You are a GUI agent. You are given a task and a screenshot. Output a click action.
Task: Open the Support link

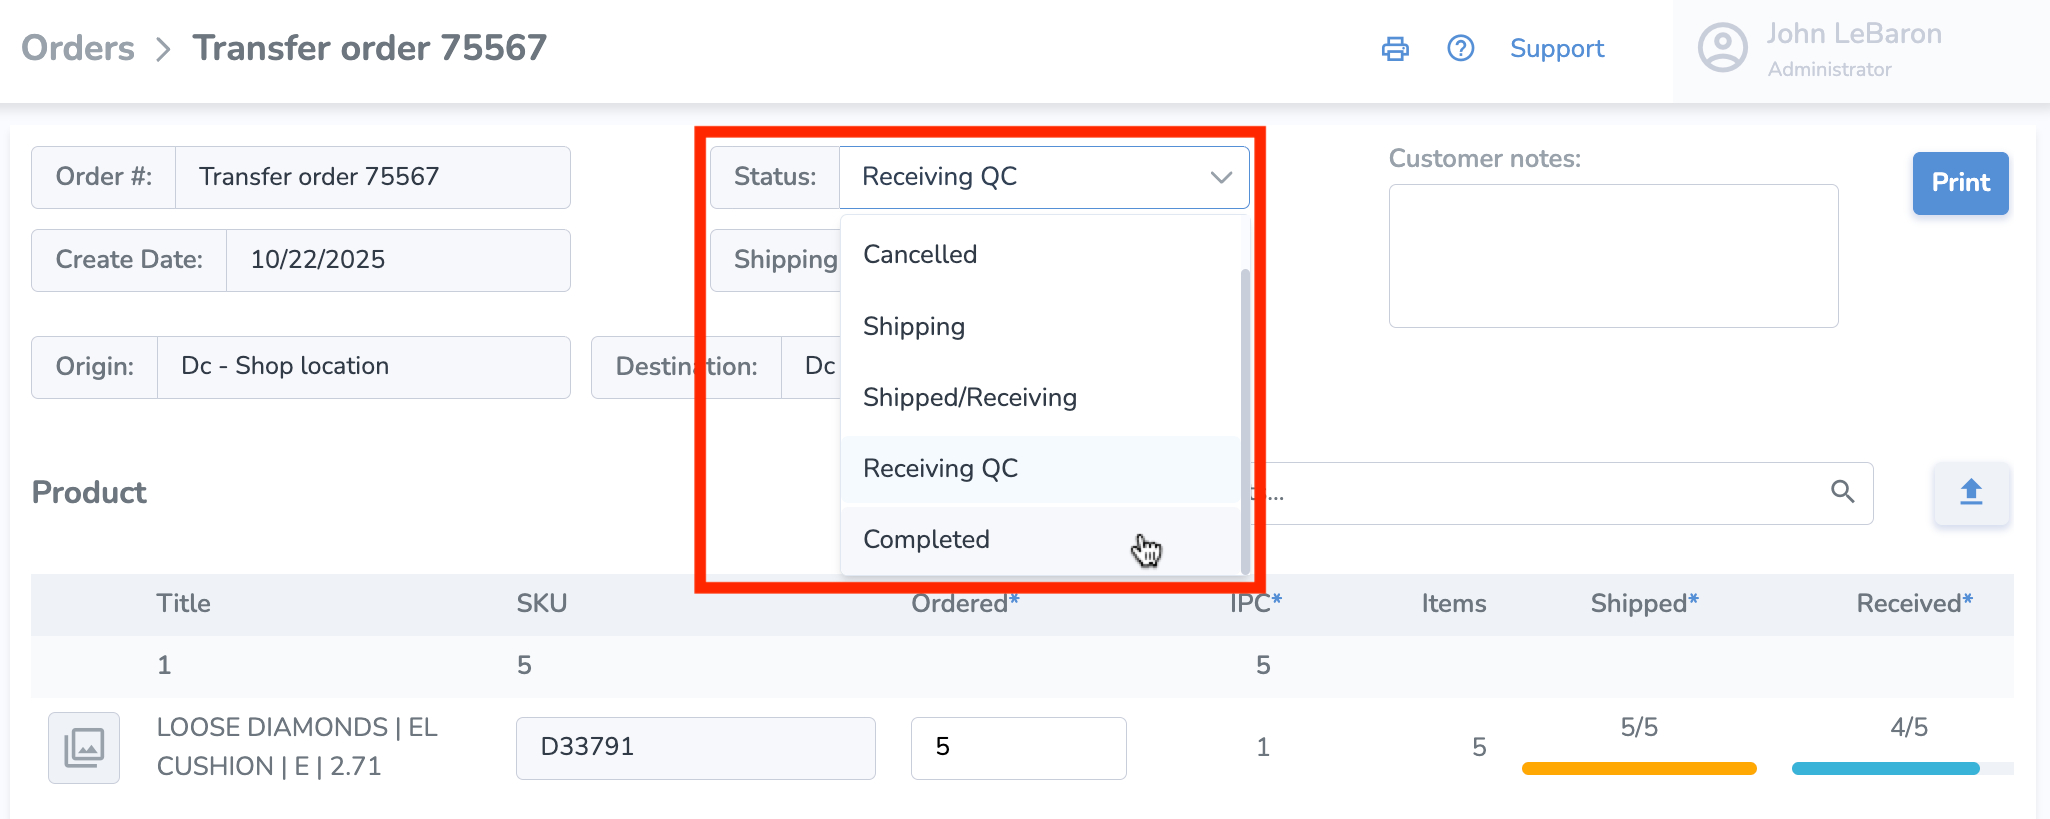pos(1556,49)
